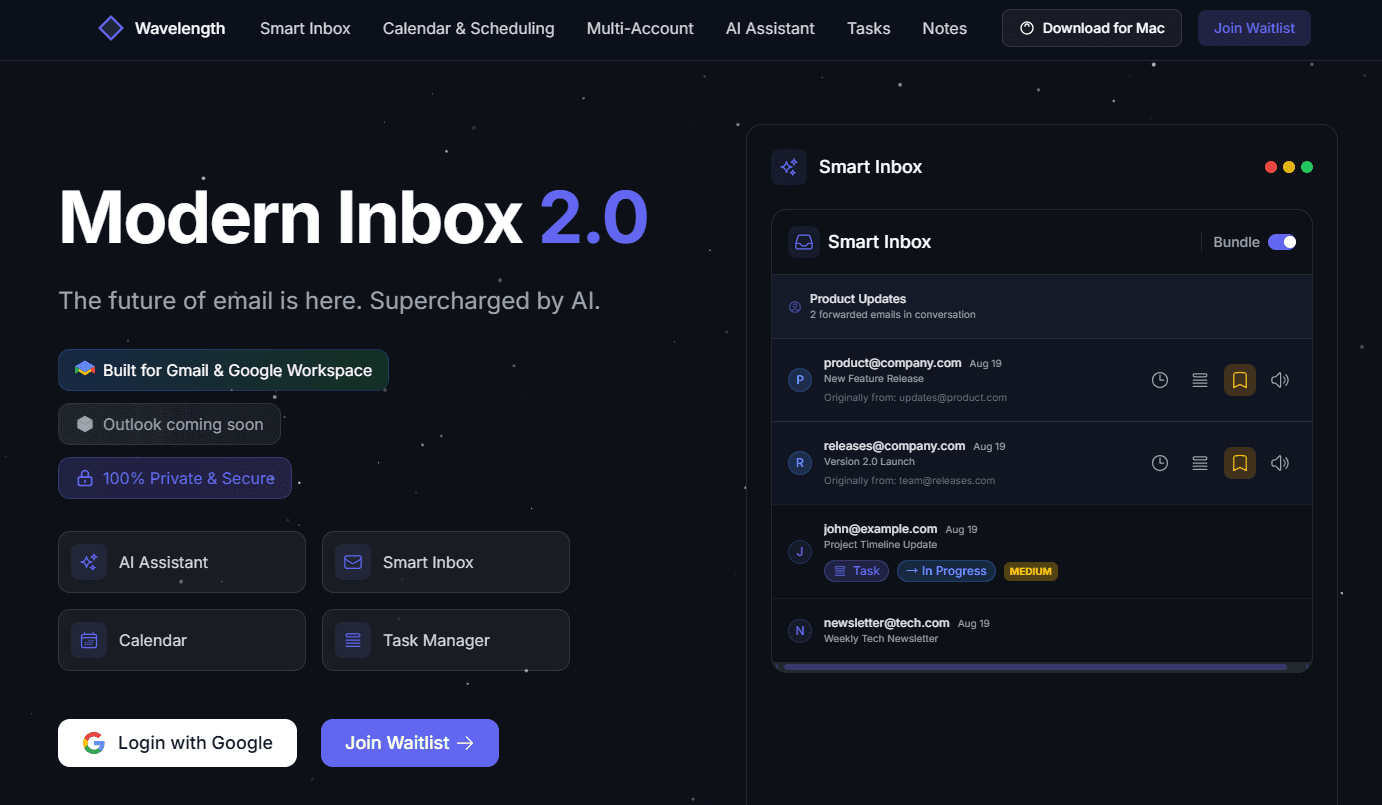The image size is (1382, 805).
Task: Click the calendar icon in the Calendar card
Action: 89,640
